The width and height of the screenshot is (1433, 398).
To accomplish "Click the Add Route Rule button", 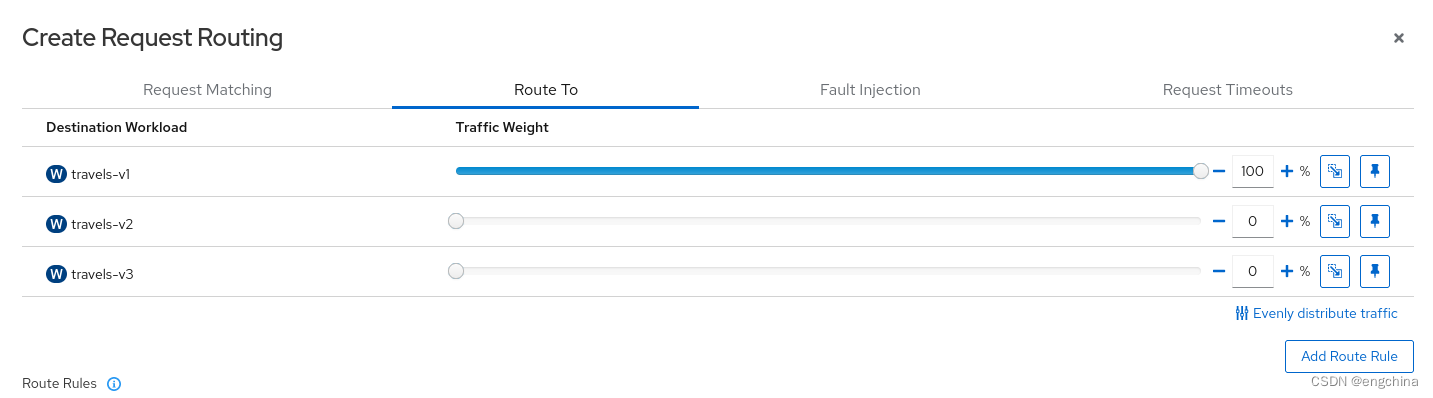I will pos(1349,356).
